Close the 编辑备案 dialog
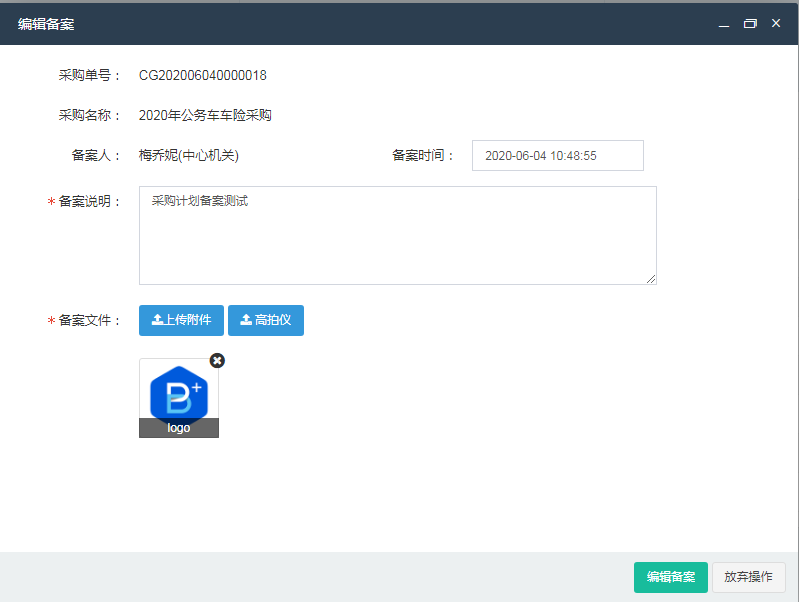Image resolution: width=799 pixels, height=602 pixels. 776,23
